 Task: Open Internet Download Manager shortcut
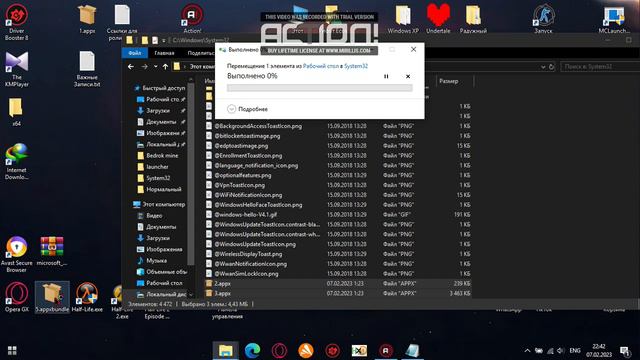point(17,162)
